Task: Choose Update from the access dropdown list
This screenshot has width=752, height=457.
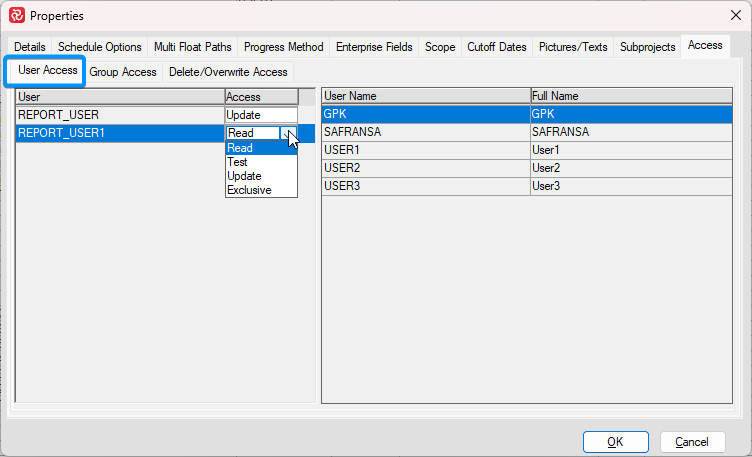Action: click(244, 176)
